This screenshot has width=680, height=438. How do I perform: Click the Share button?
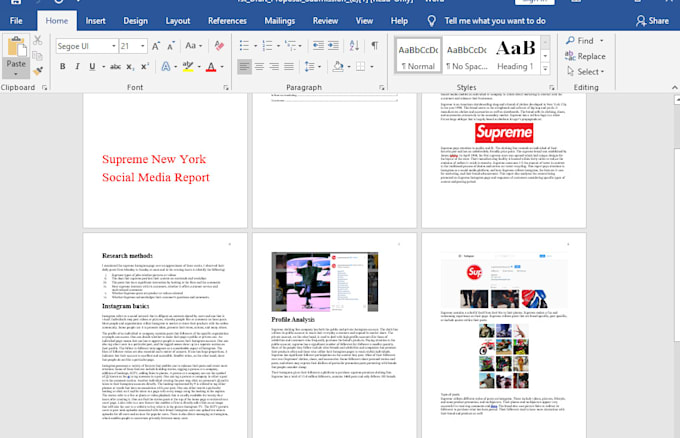pyautogui.click(x=652, y=21)
